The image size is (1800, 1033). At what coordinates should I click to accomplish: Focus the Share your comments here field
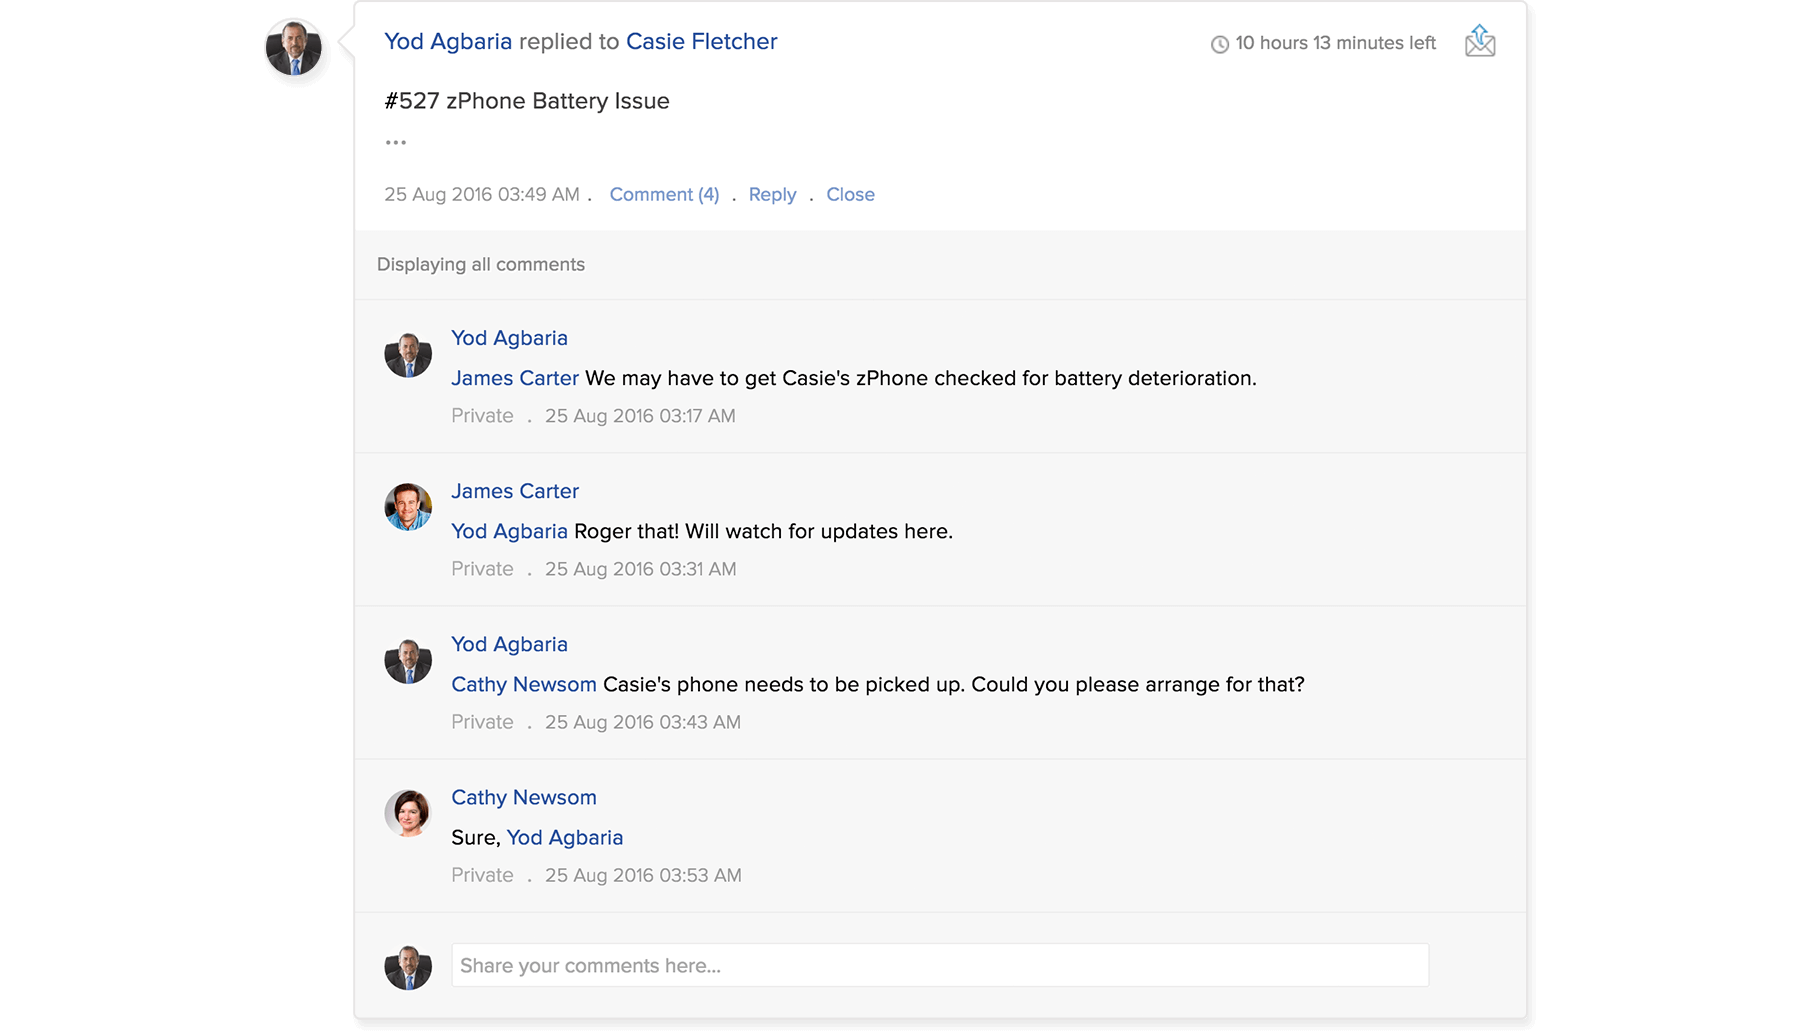[940, 965]
